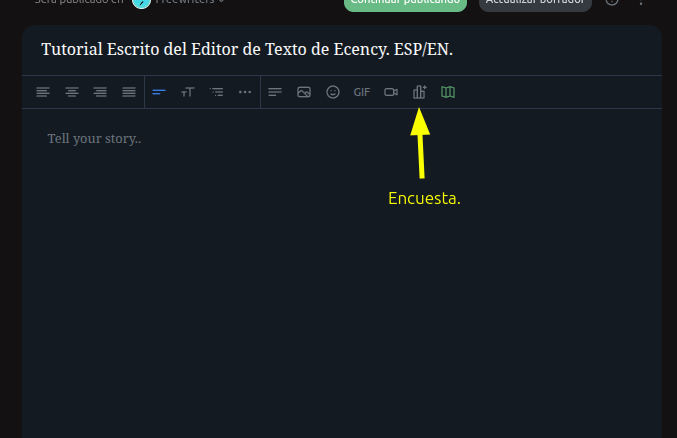Open the vertical dots menu at top right
677x438 pixels.
point(641,2)
